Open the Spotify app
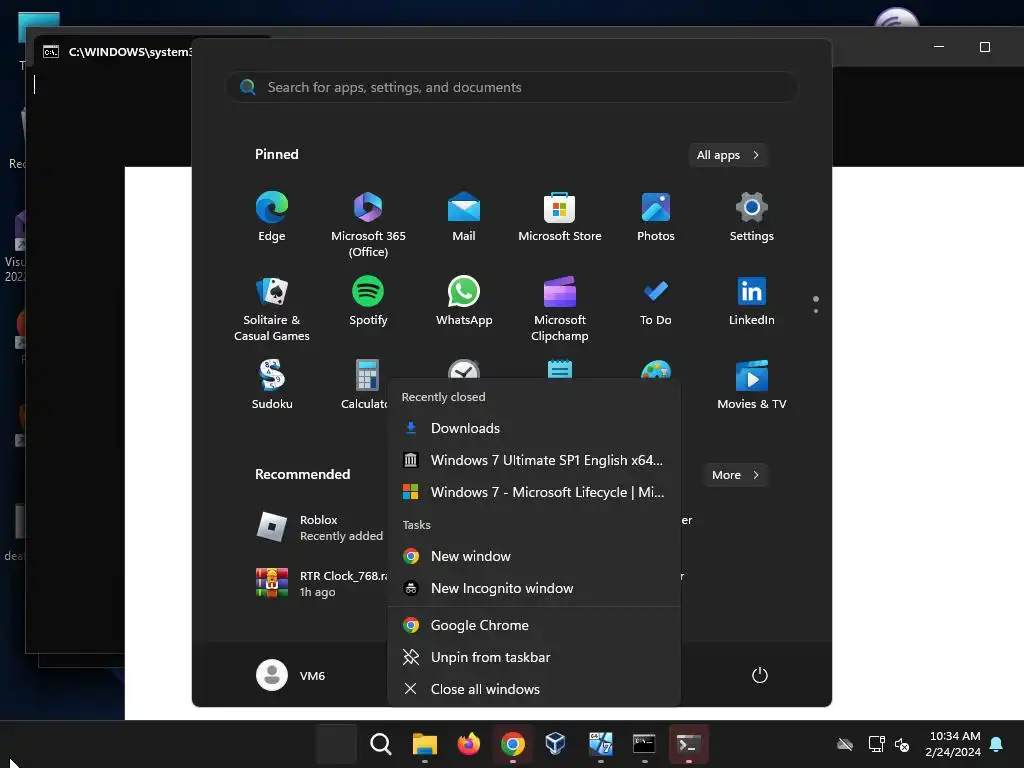1024x768 pixels. click(368, 301)
